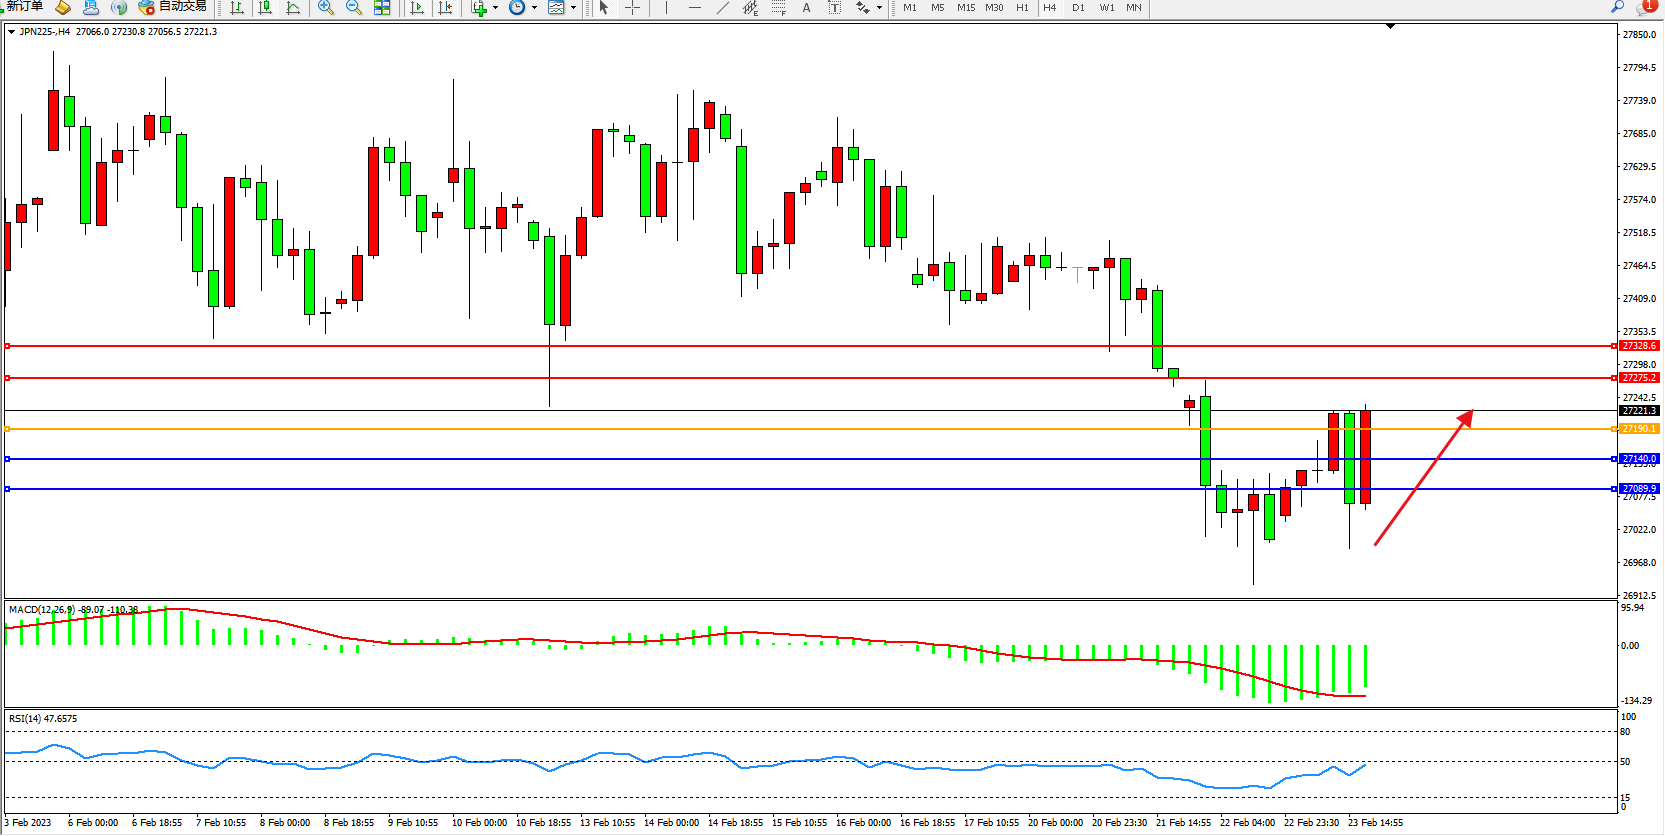The width and height of the screenshot is (1665, 836).
Task: Switch to the H1 timeframe
Action: 1022,7
